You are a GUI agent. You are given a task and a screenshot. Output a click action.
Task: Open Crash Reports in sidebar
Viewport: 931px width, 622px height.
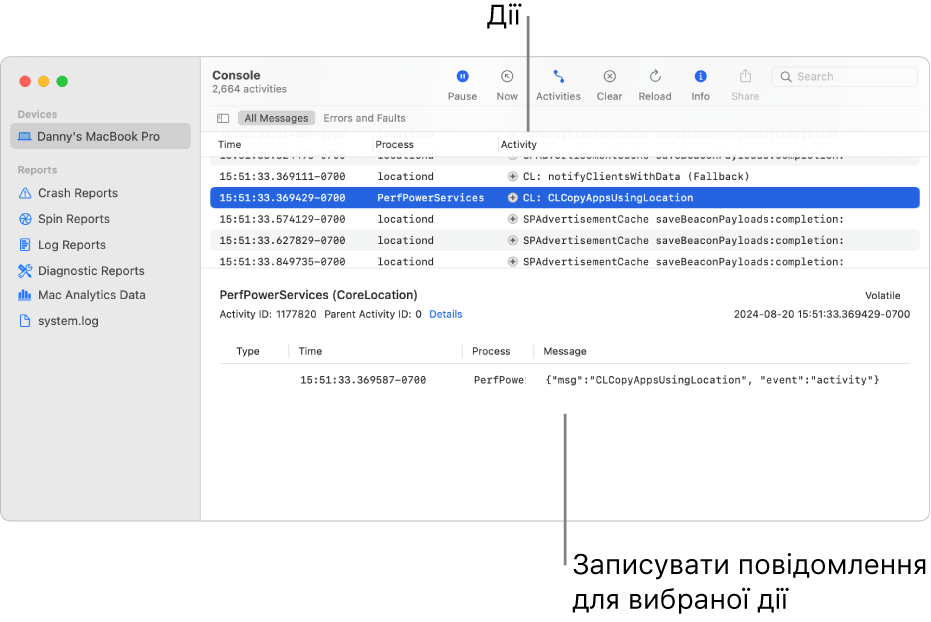(78, 193)
